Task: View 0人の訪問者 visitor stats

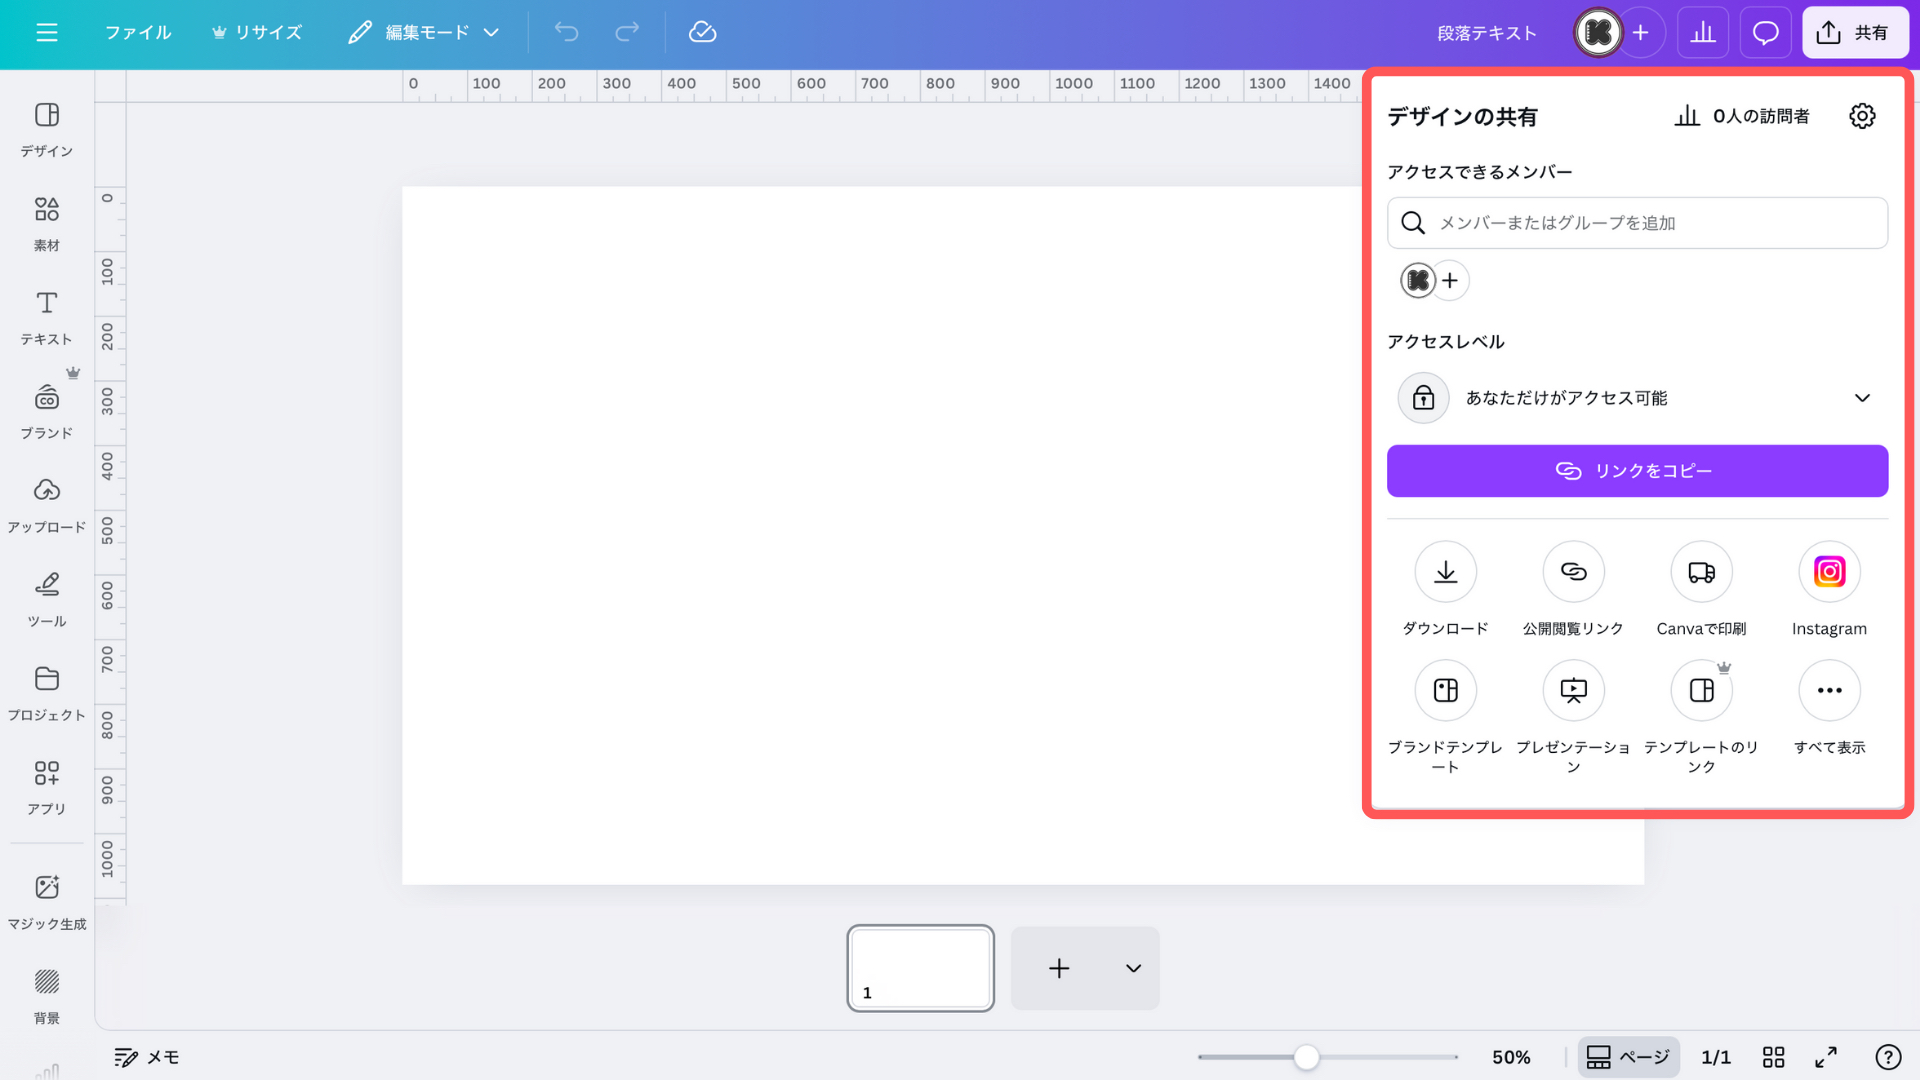Action: click(x=1742, y=116)
